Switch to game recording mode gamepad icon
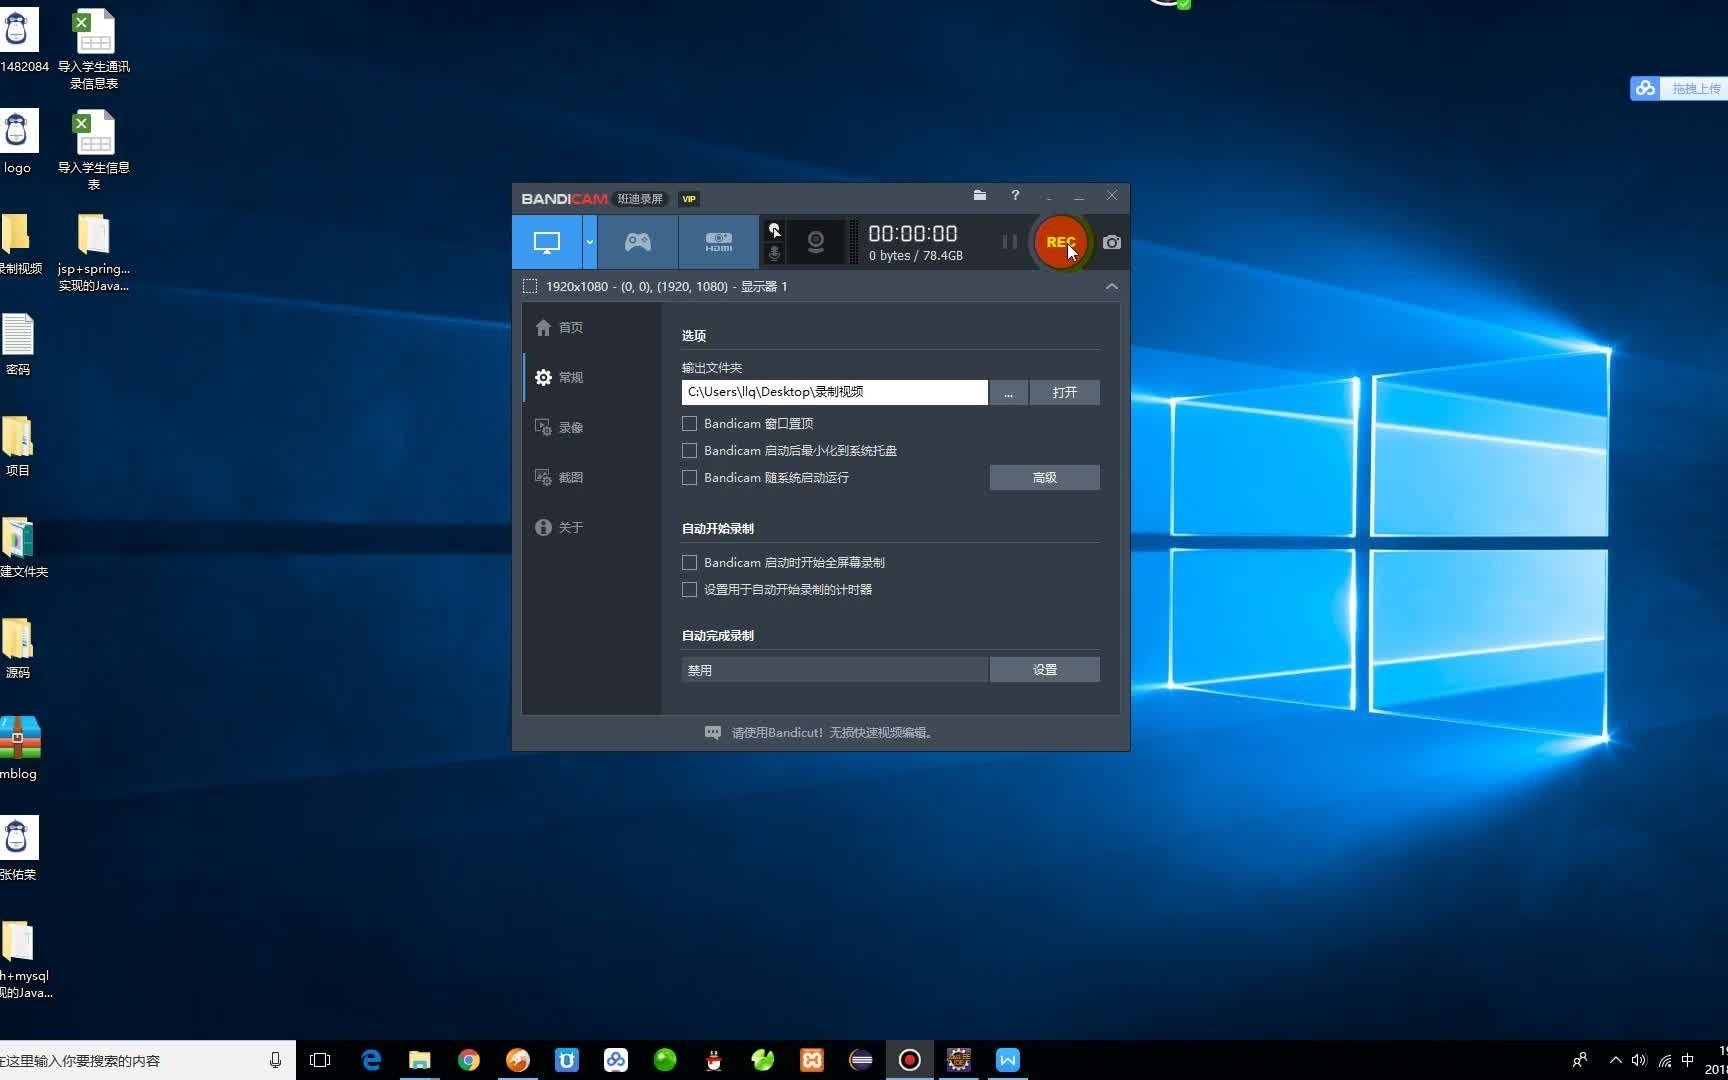 click(x=638, y=242)
